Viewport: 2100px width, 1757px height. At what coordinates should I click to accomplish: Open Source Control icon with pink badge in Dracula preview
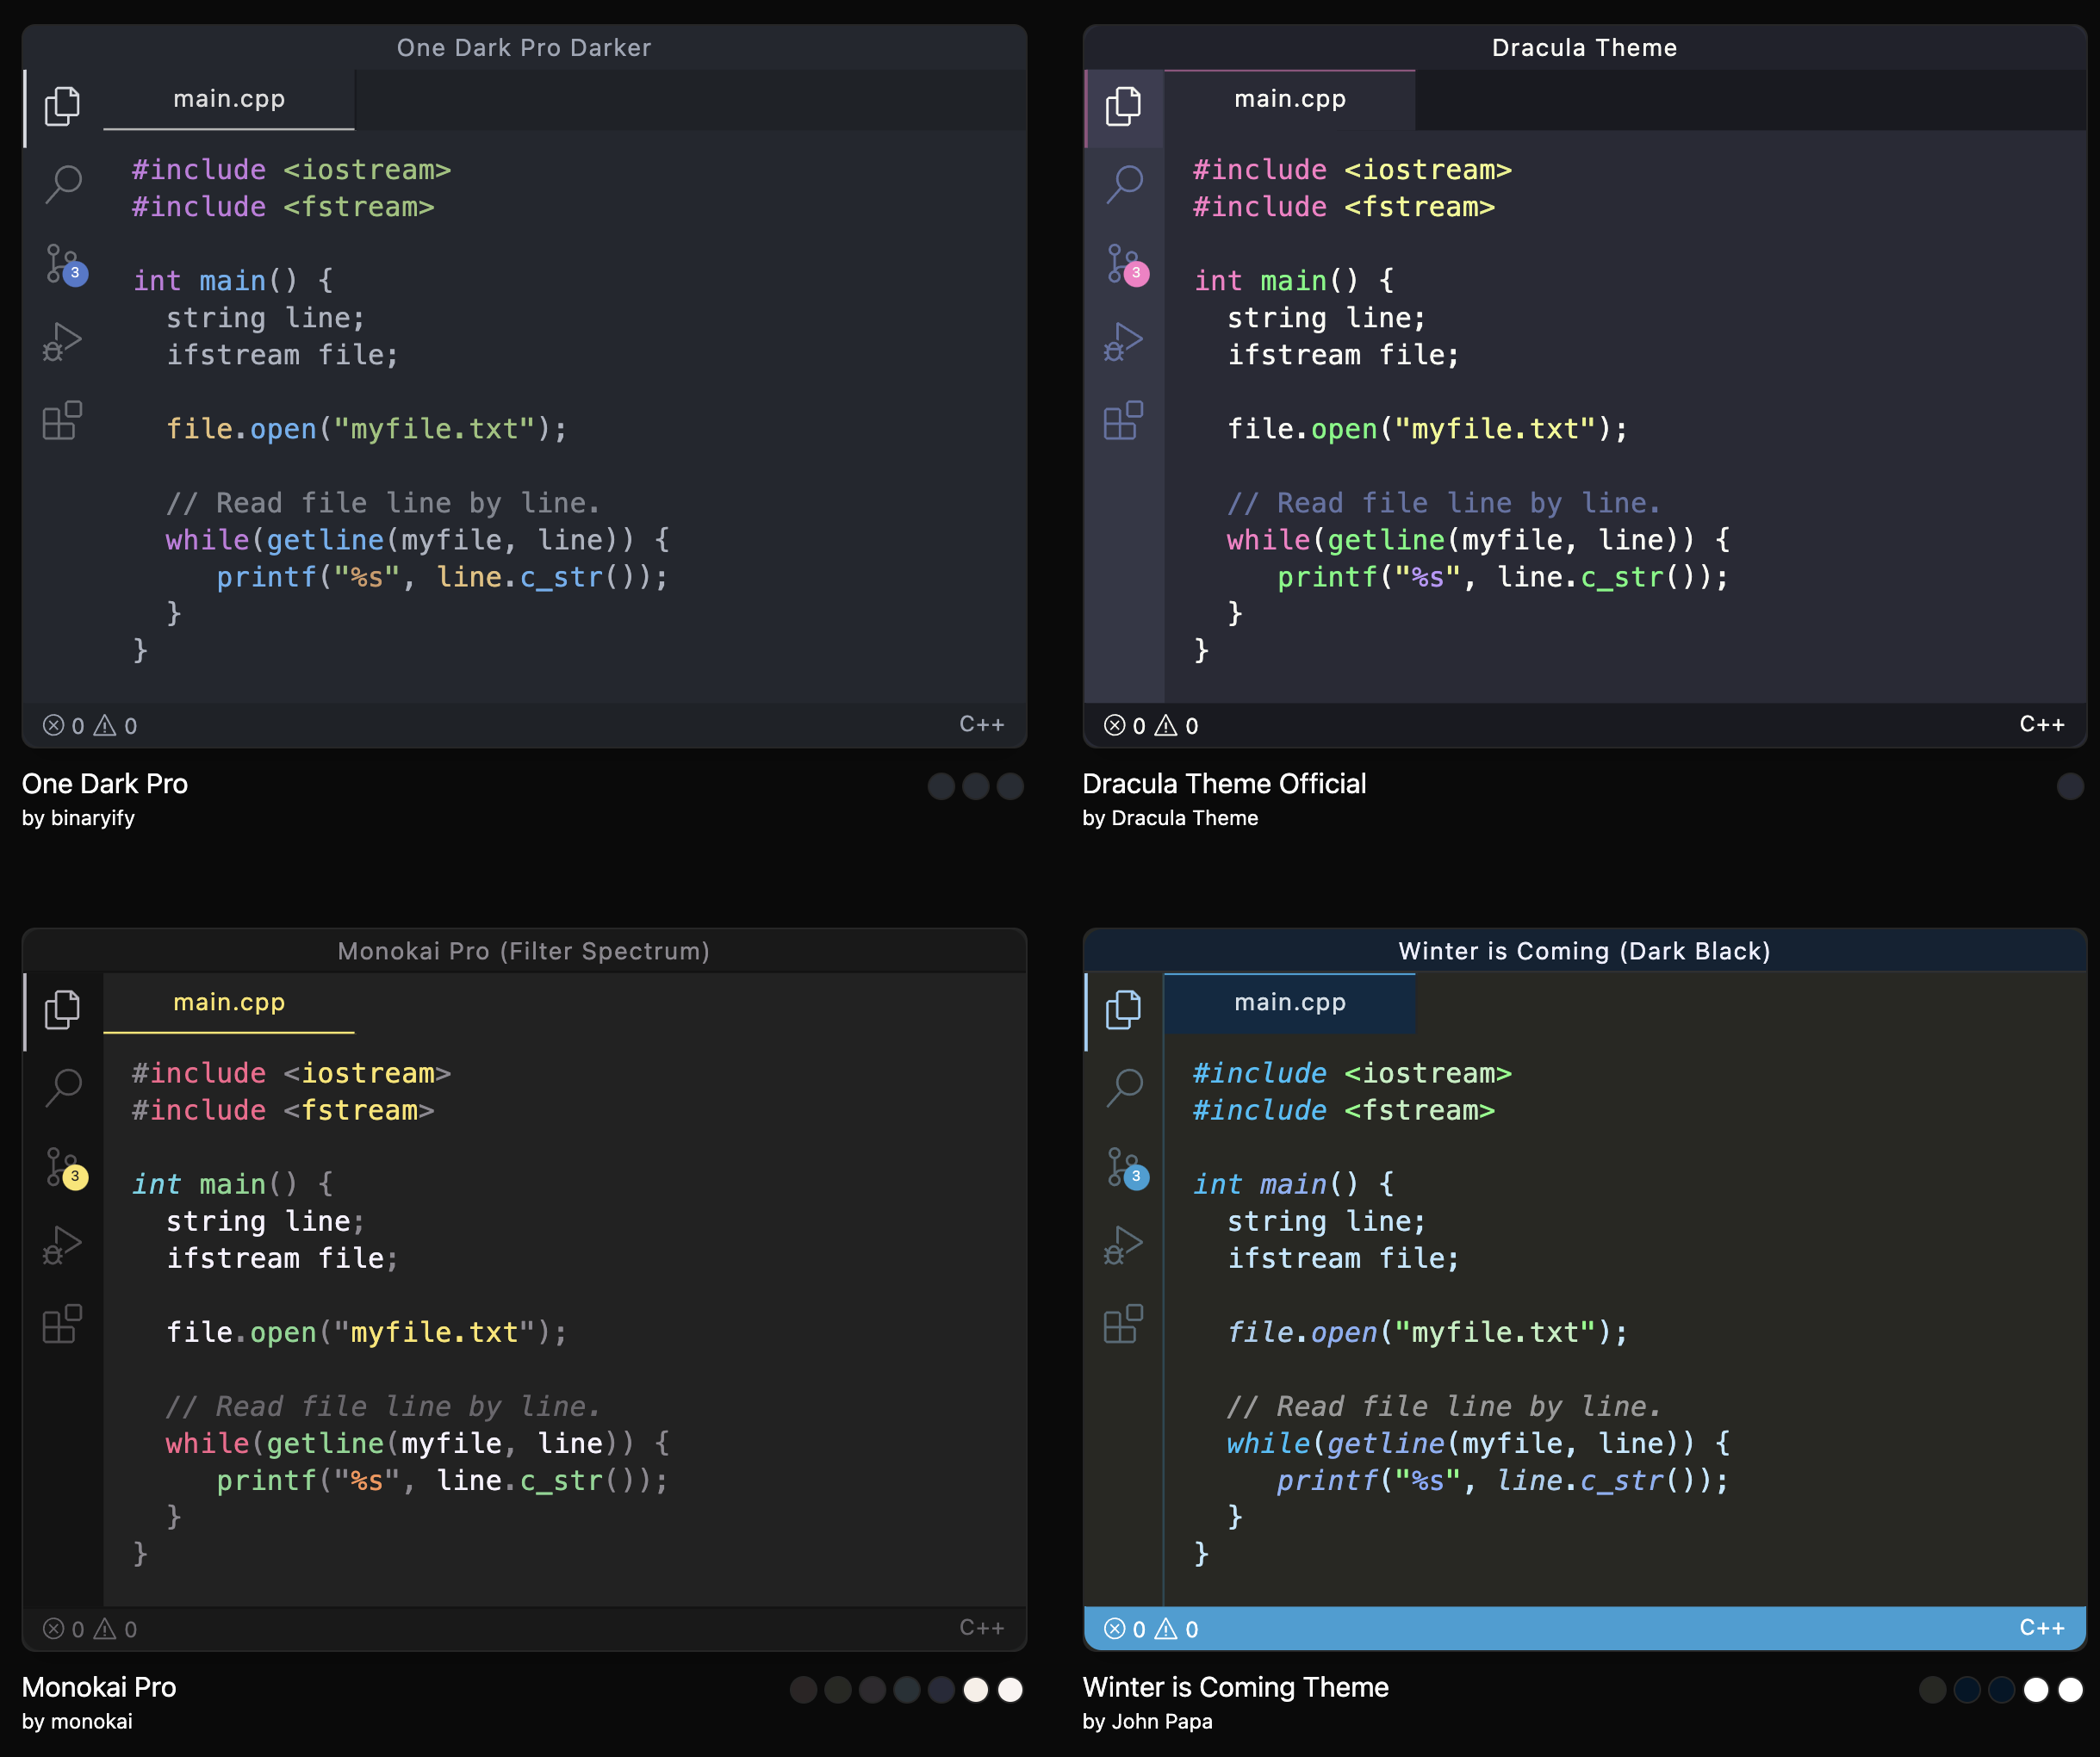(x=1127, y=265)
